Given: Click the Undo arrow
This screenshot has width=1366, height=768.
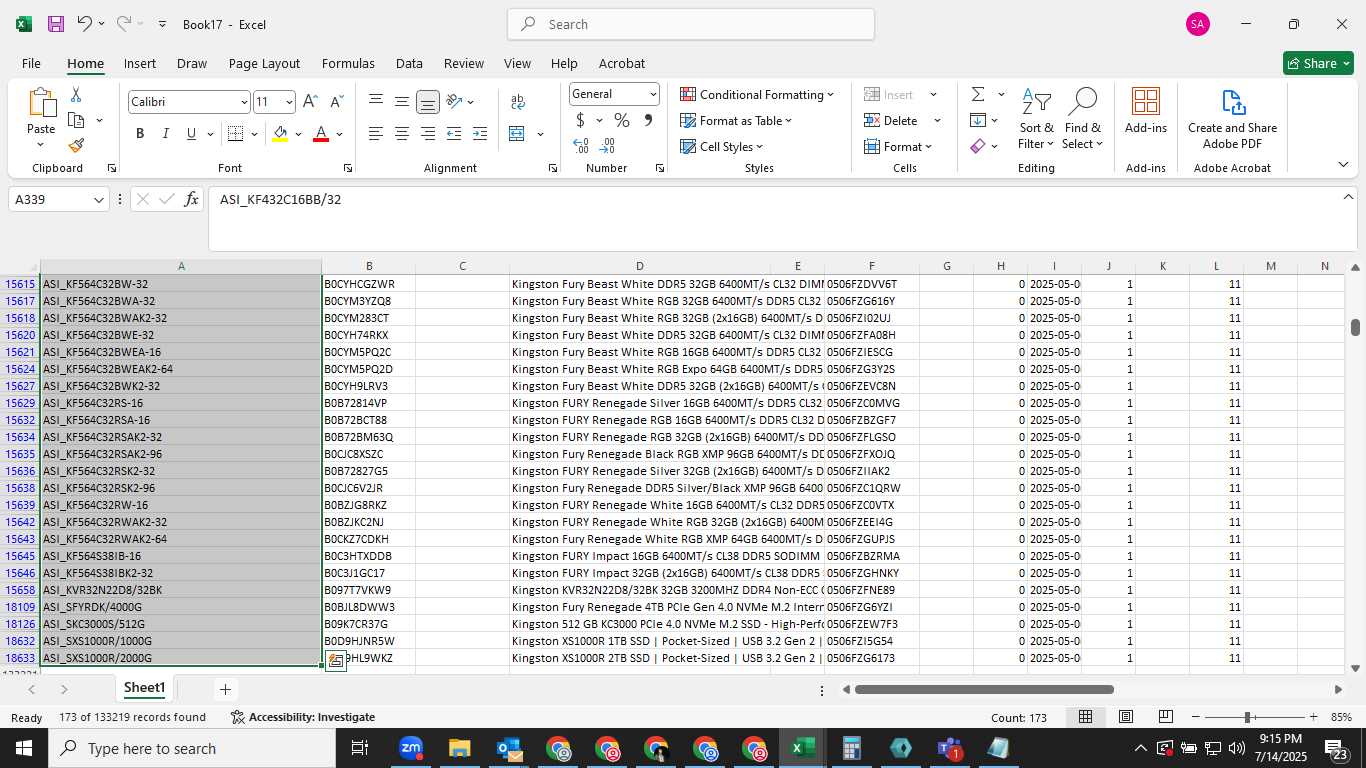Looking at the screenshot, I should tap(85, 24).
